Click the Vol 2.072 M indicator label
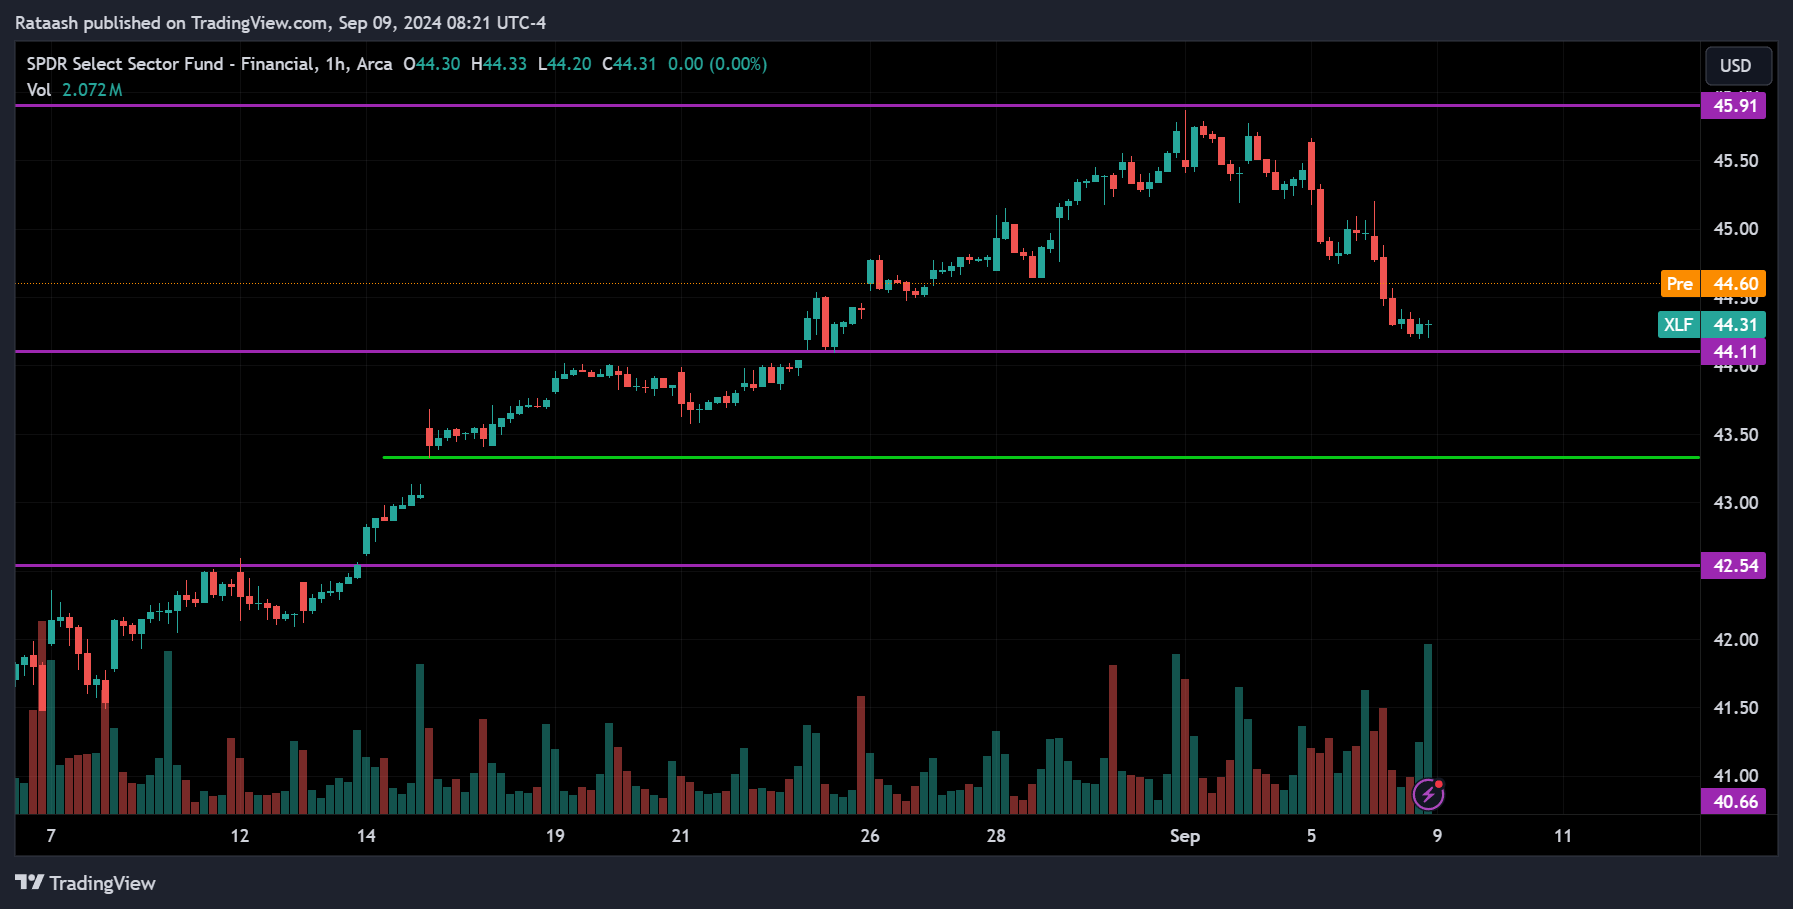This screenshot has width=1793, height=909. tap(74, 90)
